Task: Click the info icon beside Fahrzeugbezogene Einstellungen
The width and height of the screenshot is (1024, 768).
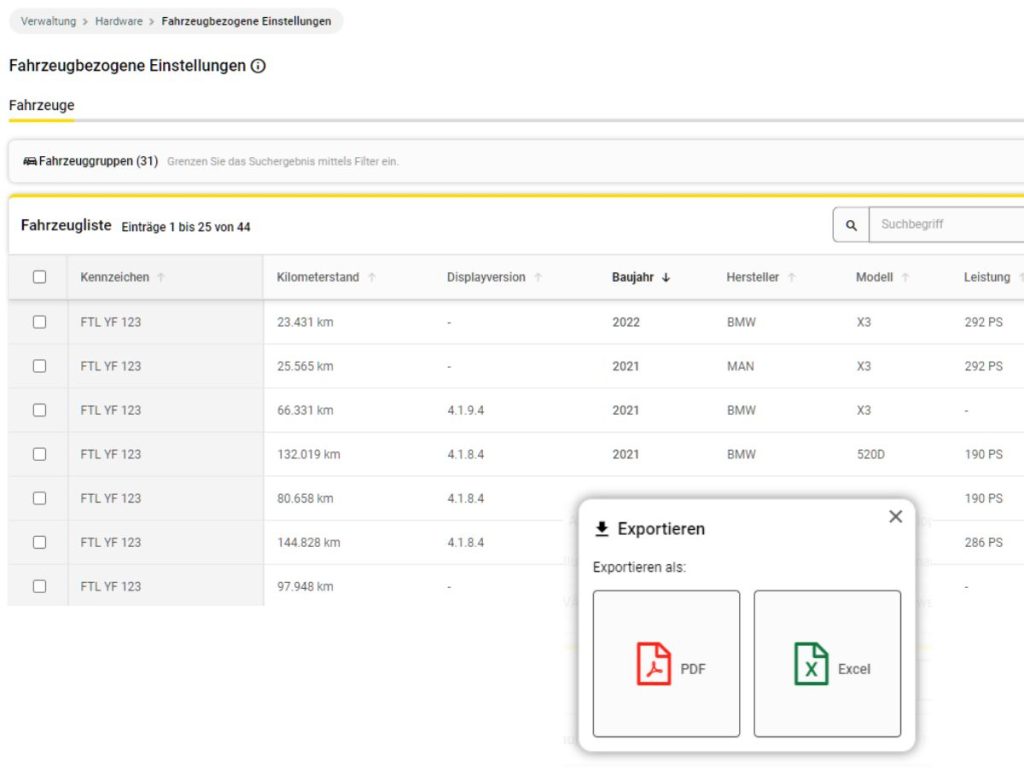Action: [258, 66]
